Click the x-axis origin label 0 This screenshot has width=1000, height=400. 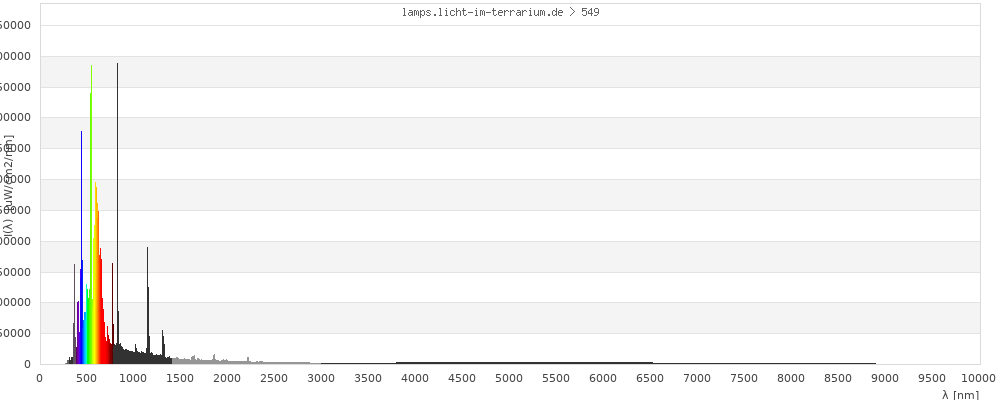click(x=40, y=378)
